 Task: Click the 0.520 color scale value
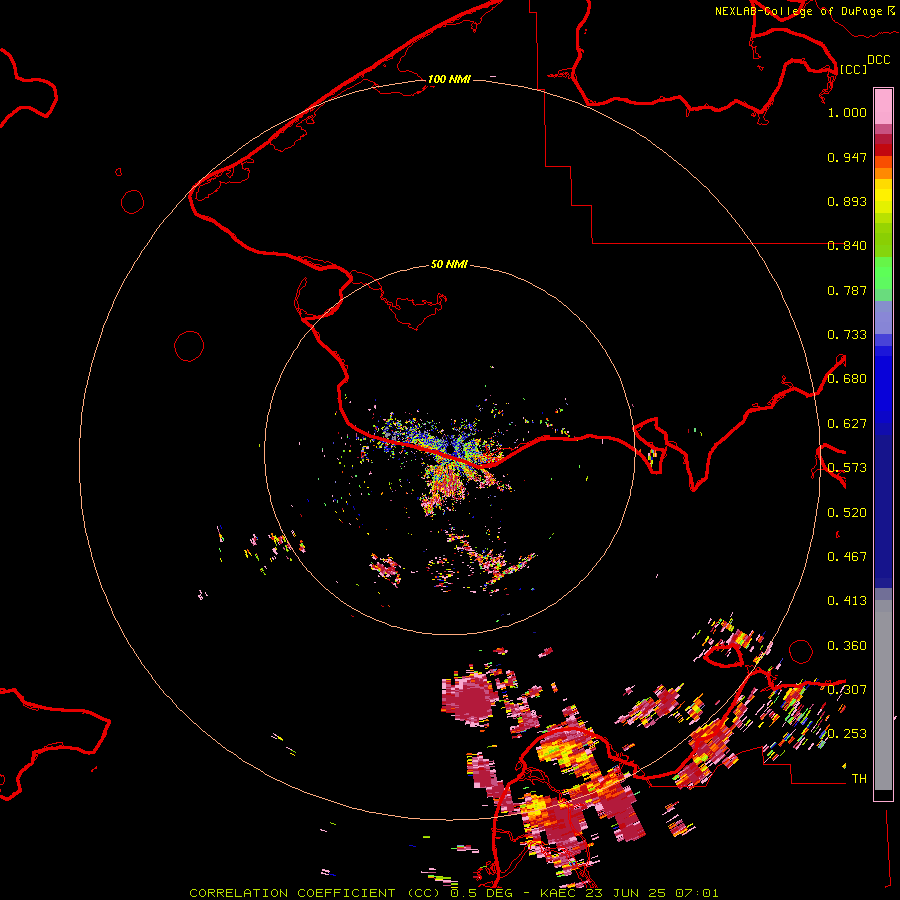(x=847, y=513)
